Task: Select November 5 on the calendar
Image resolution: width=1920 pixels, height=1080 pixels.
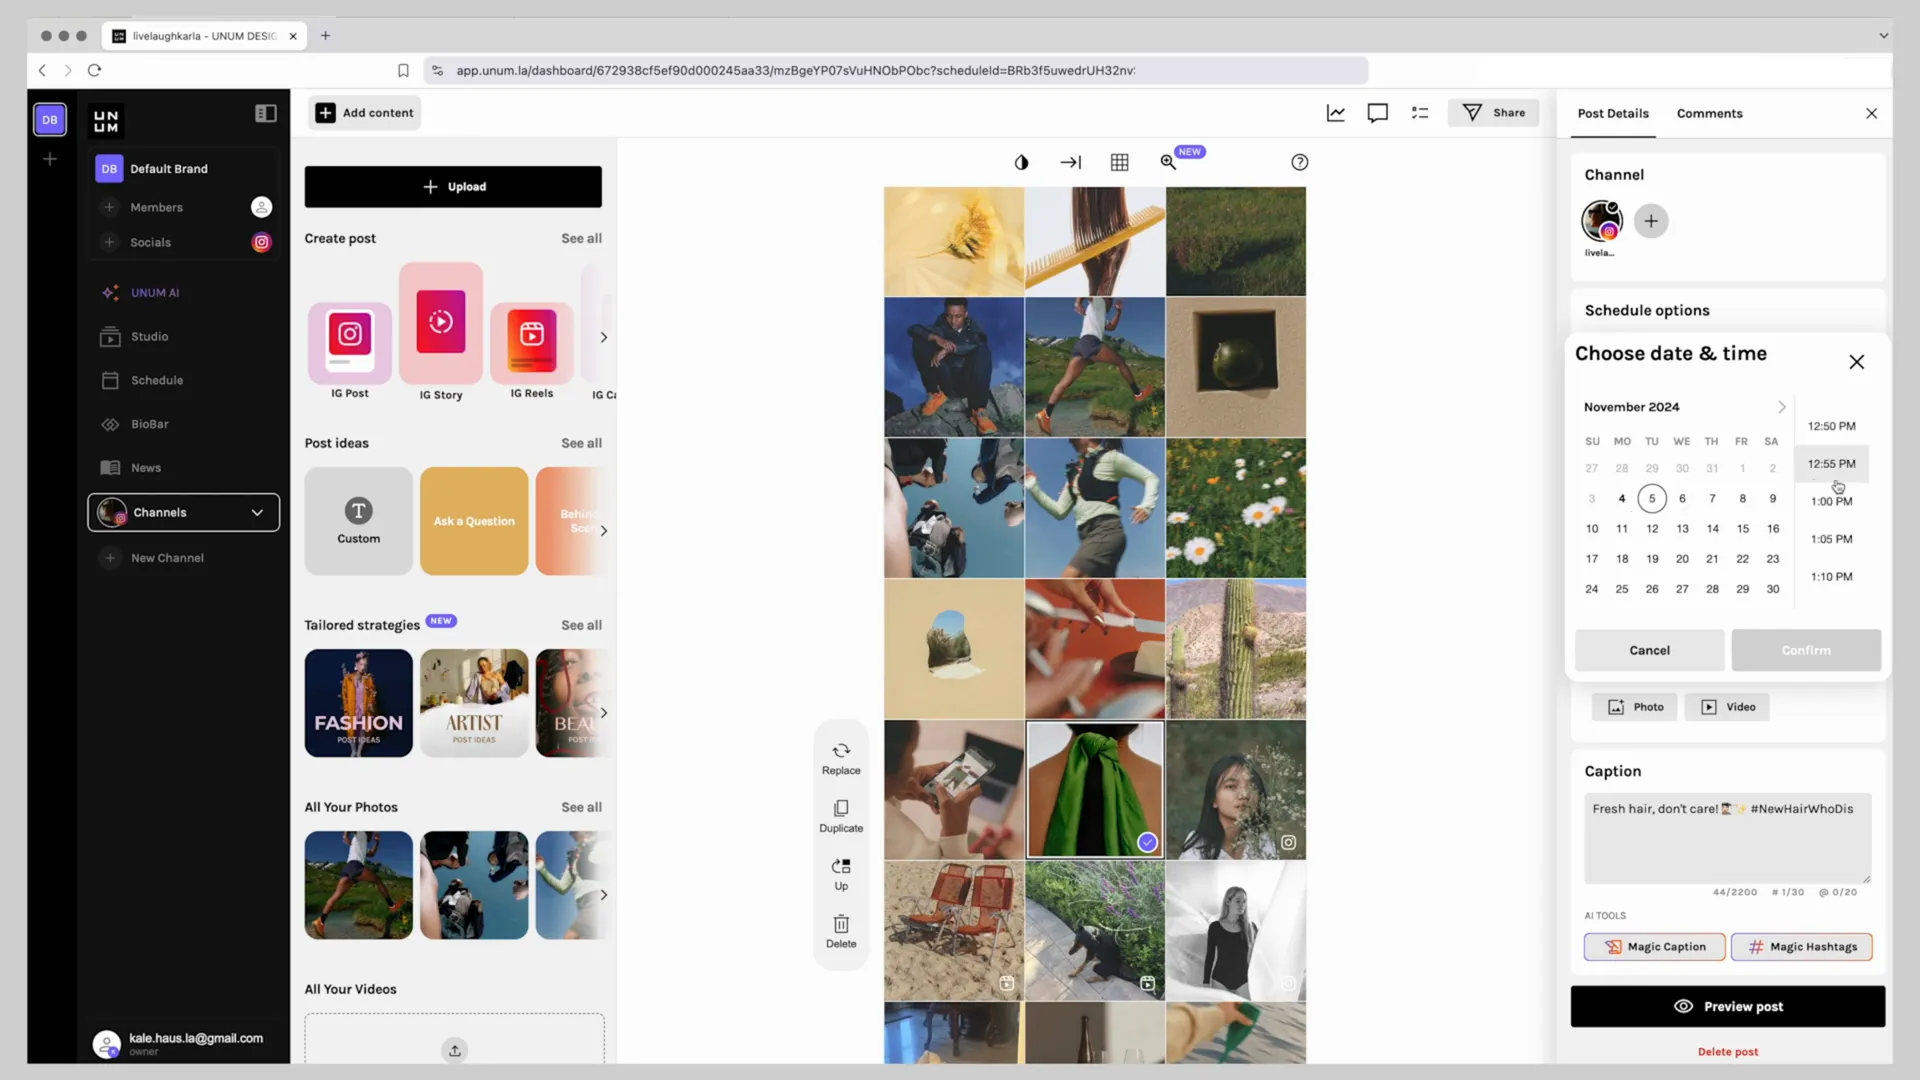Action: (x=1651, y=497)
